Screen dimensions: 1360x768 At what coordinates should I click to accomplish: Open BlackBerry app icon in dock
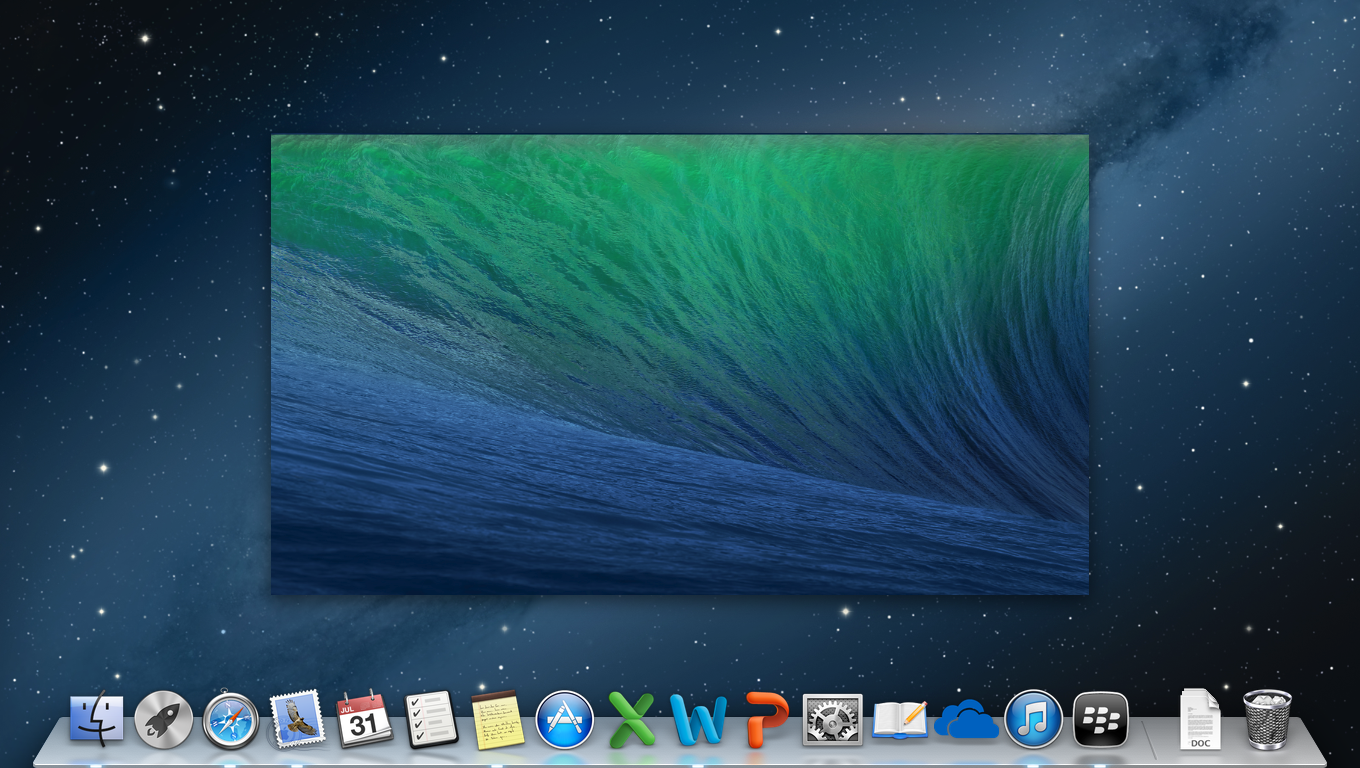tap(1101, 720)
